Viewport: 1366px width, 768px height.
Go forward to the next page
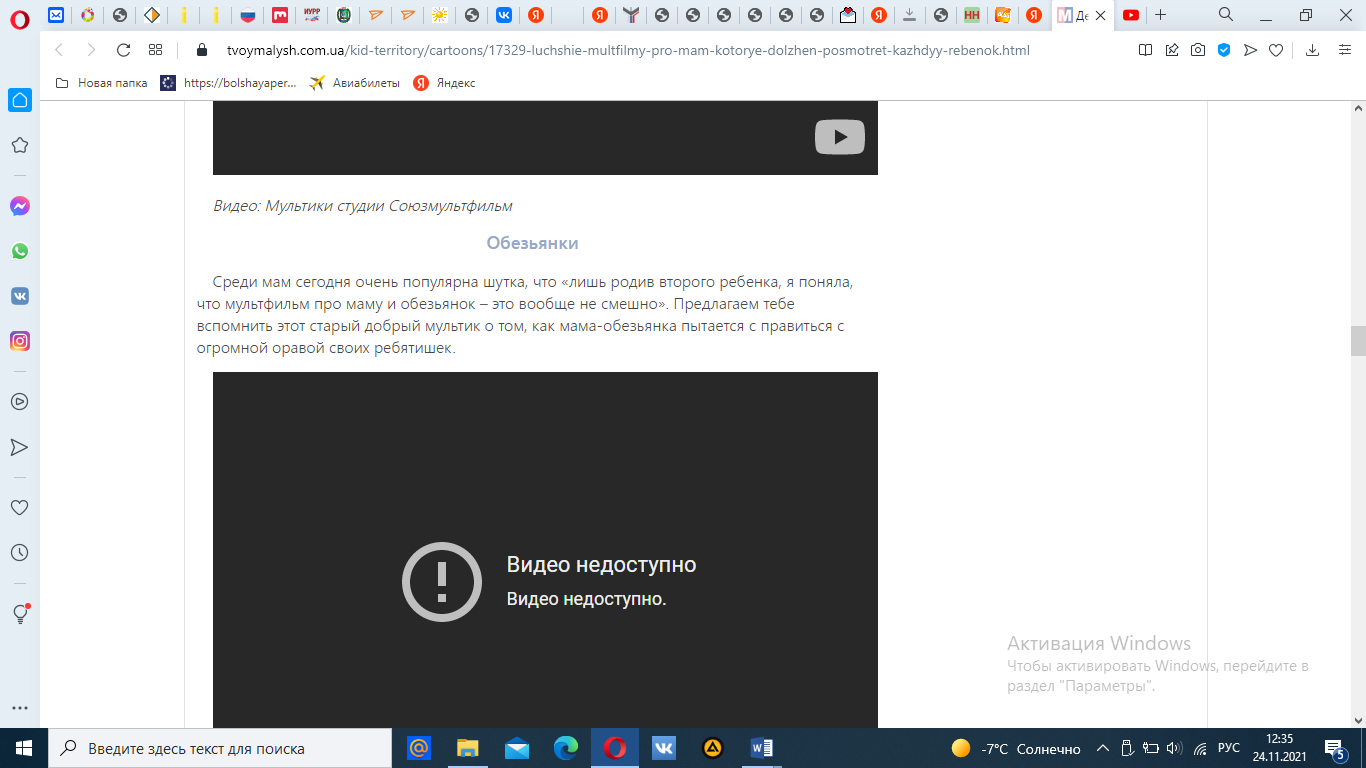pyautogui.click(x=91, y=50)
